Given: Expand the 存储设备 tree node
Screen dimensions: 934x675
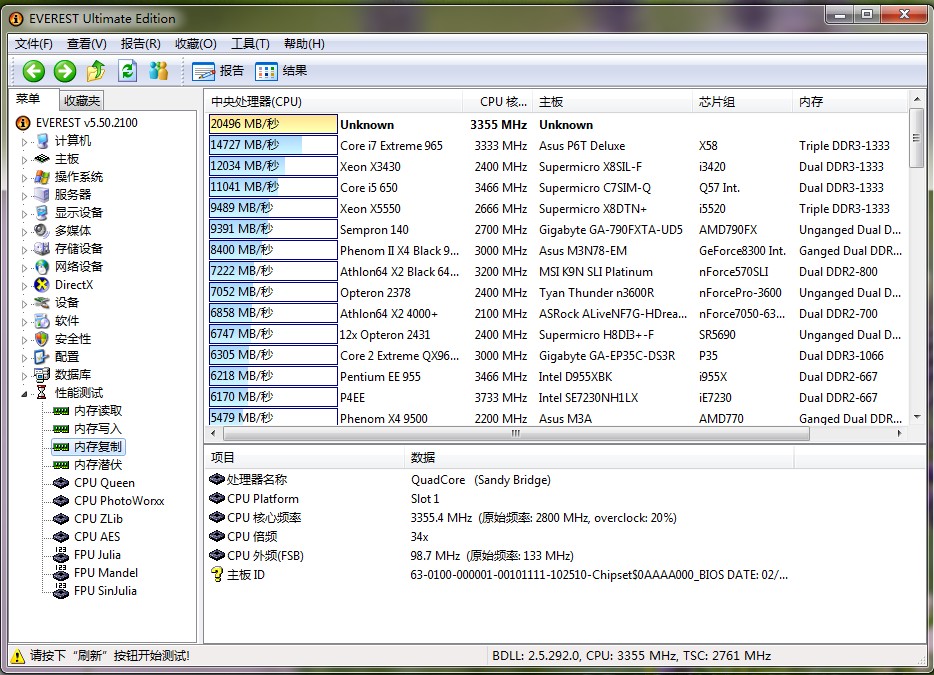Looking at the screenshot, I should tap(24, 250).
